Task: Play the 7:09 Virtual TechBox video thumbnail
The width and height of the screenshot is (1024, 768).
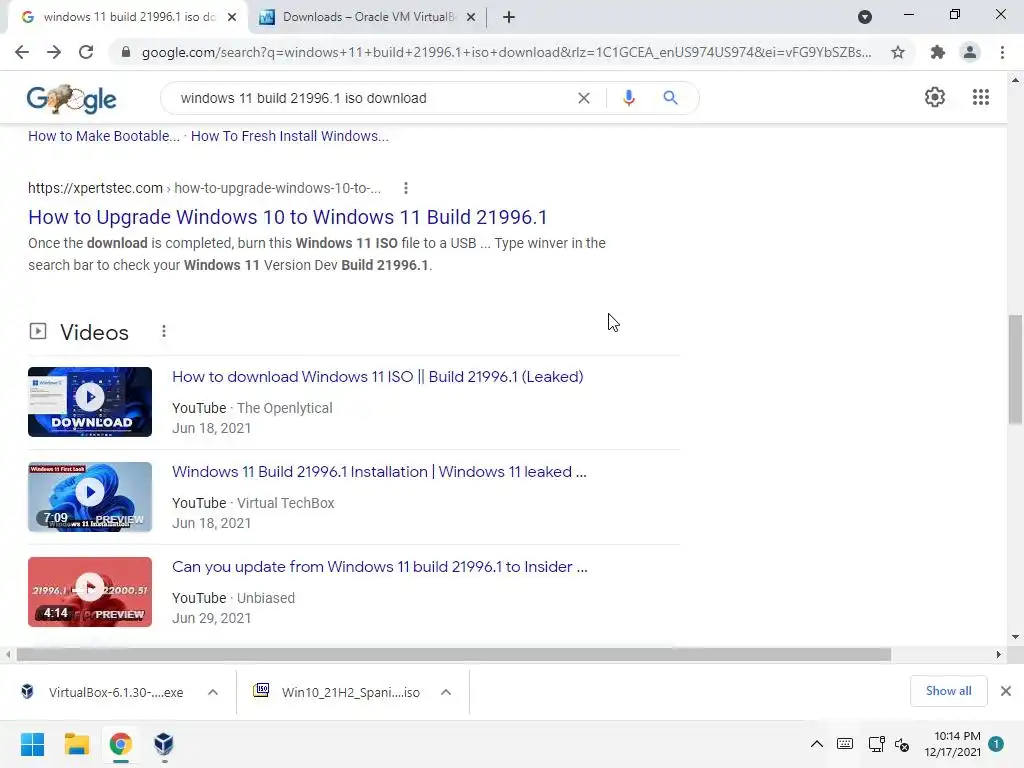Action: pyautogui.click(x=90, y=497)
